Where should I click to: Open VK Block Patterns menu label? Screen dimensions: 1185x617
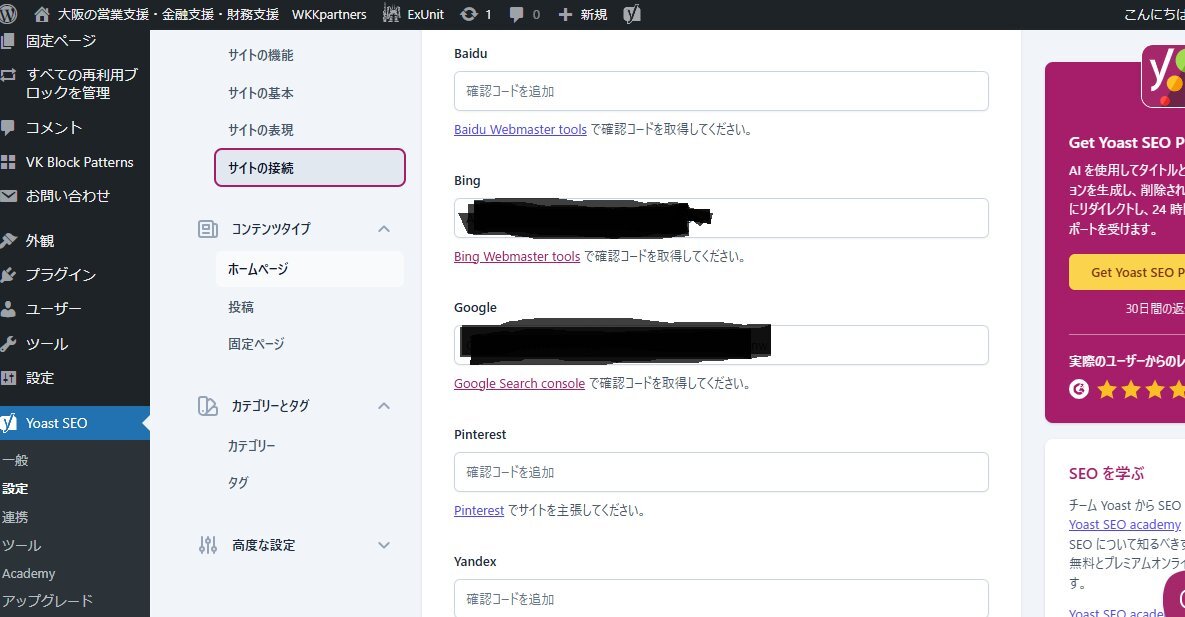tap(79, 163)
